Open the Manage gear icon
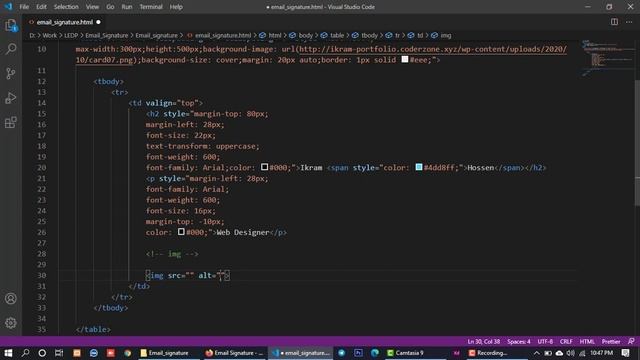 click(11, 323)
